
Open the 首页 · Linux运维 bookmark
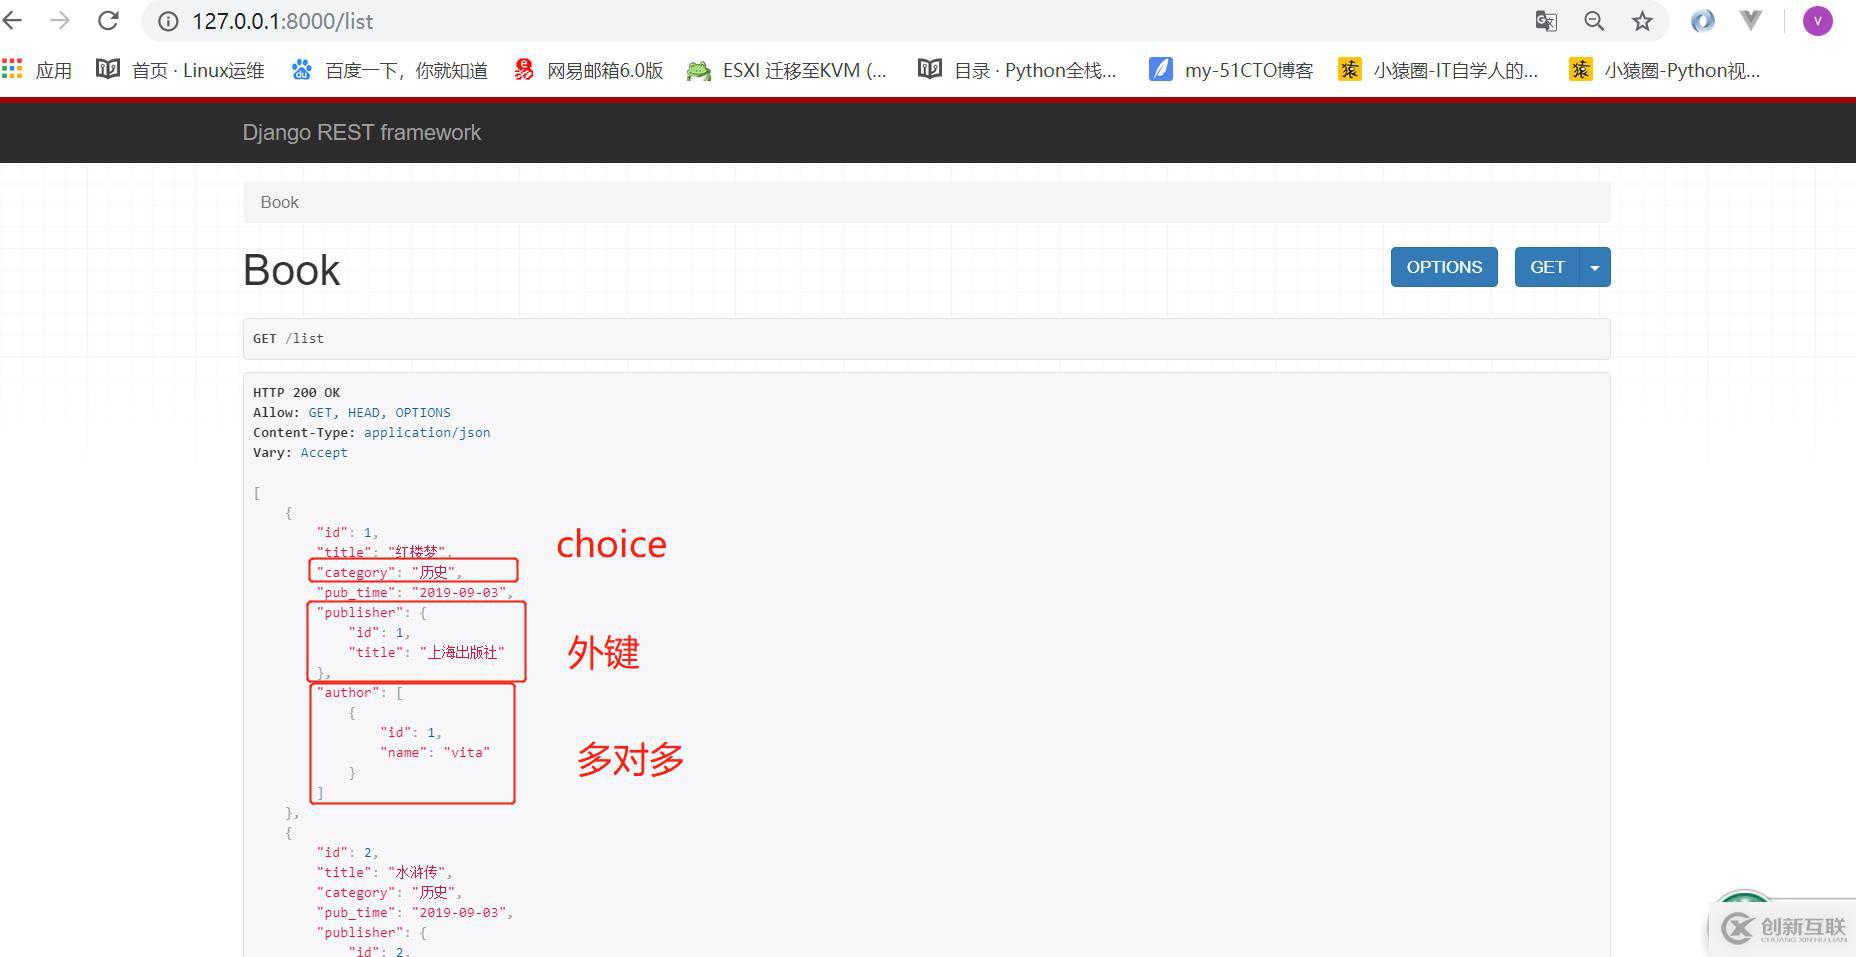(x=181, y=70)
